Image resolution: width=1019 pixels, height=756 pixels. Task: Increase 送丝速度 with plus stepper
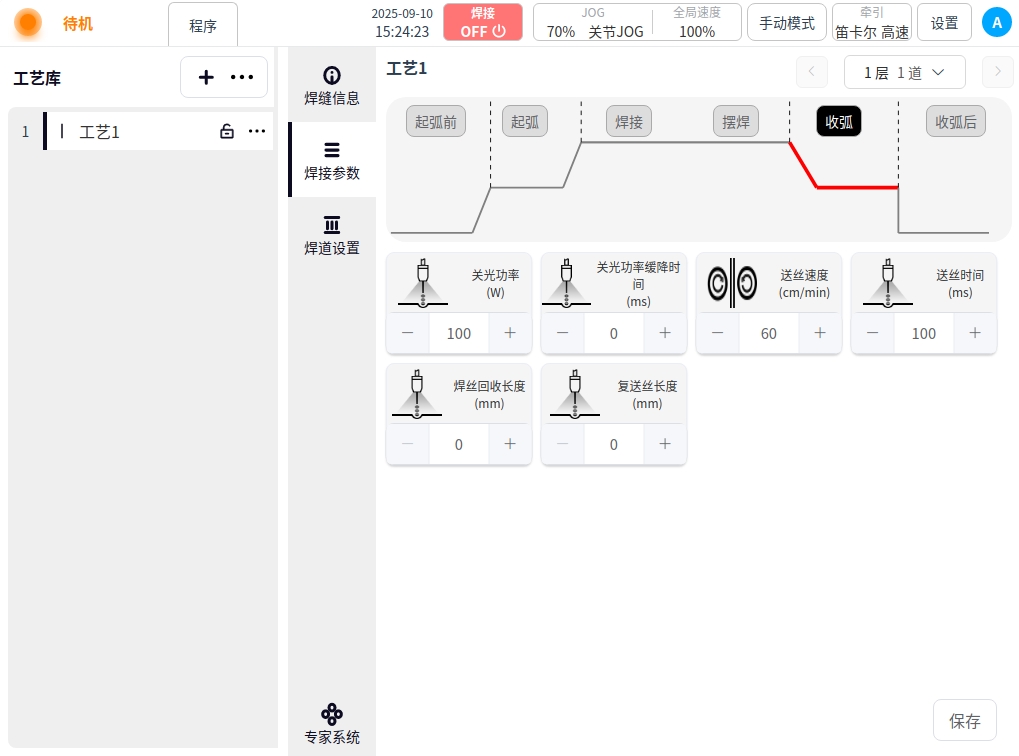(x=820, y=333)
